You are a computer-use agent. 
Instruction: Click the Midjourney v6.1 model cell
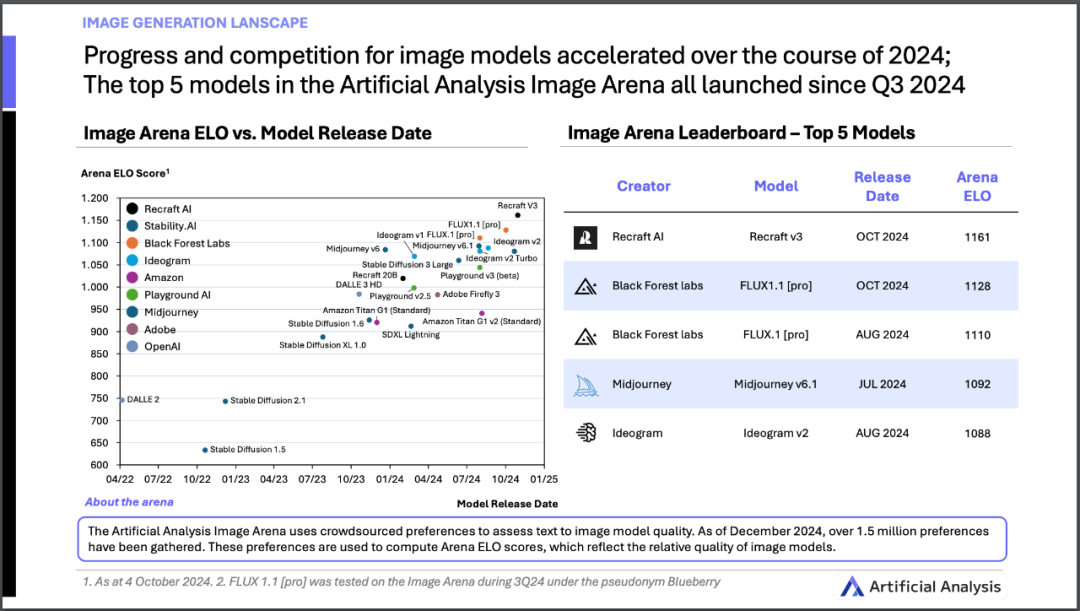click(x=776, y=384)
